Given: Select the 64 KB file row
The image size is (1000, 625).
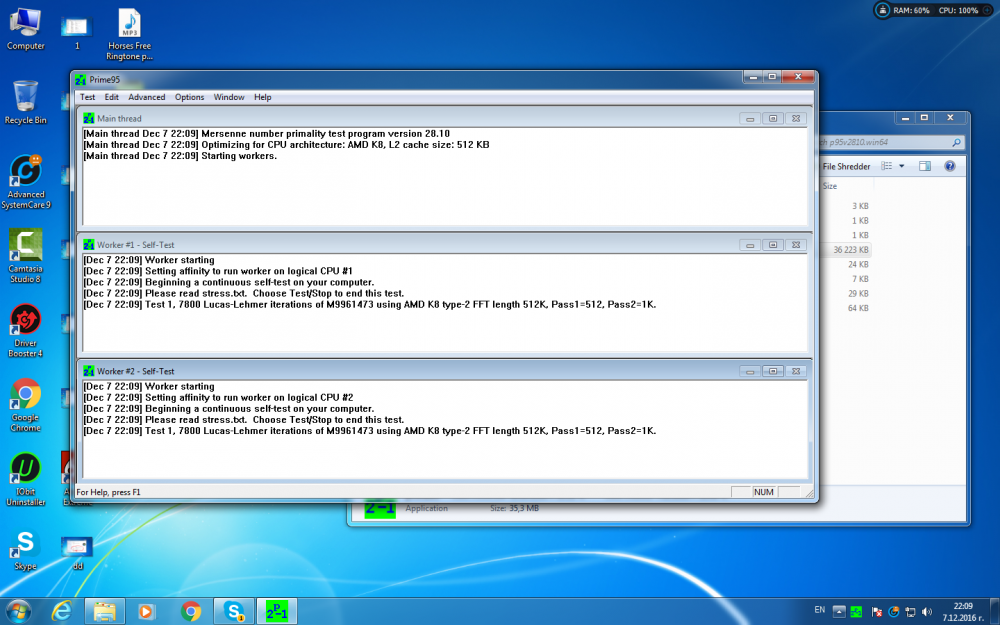Looking at the screenshot, I should [x=846, y=308].
